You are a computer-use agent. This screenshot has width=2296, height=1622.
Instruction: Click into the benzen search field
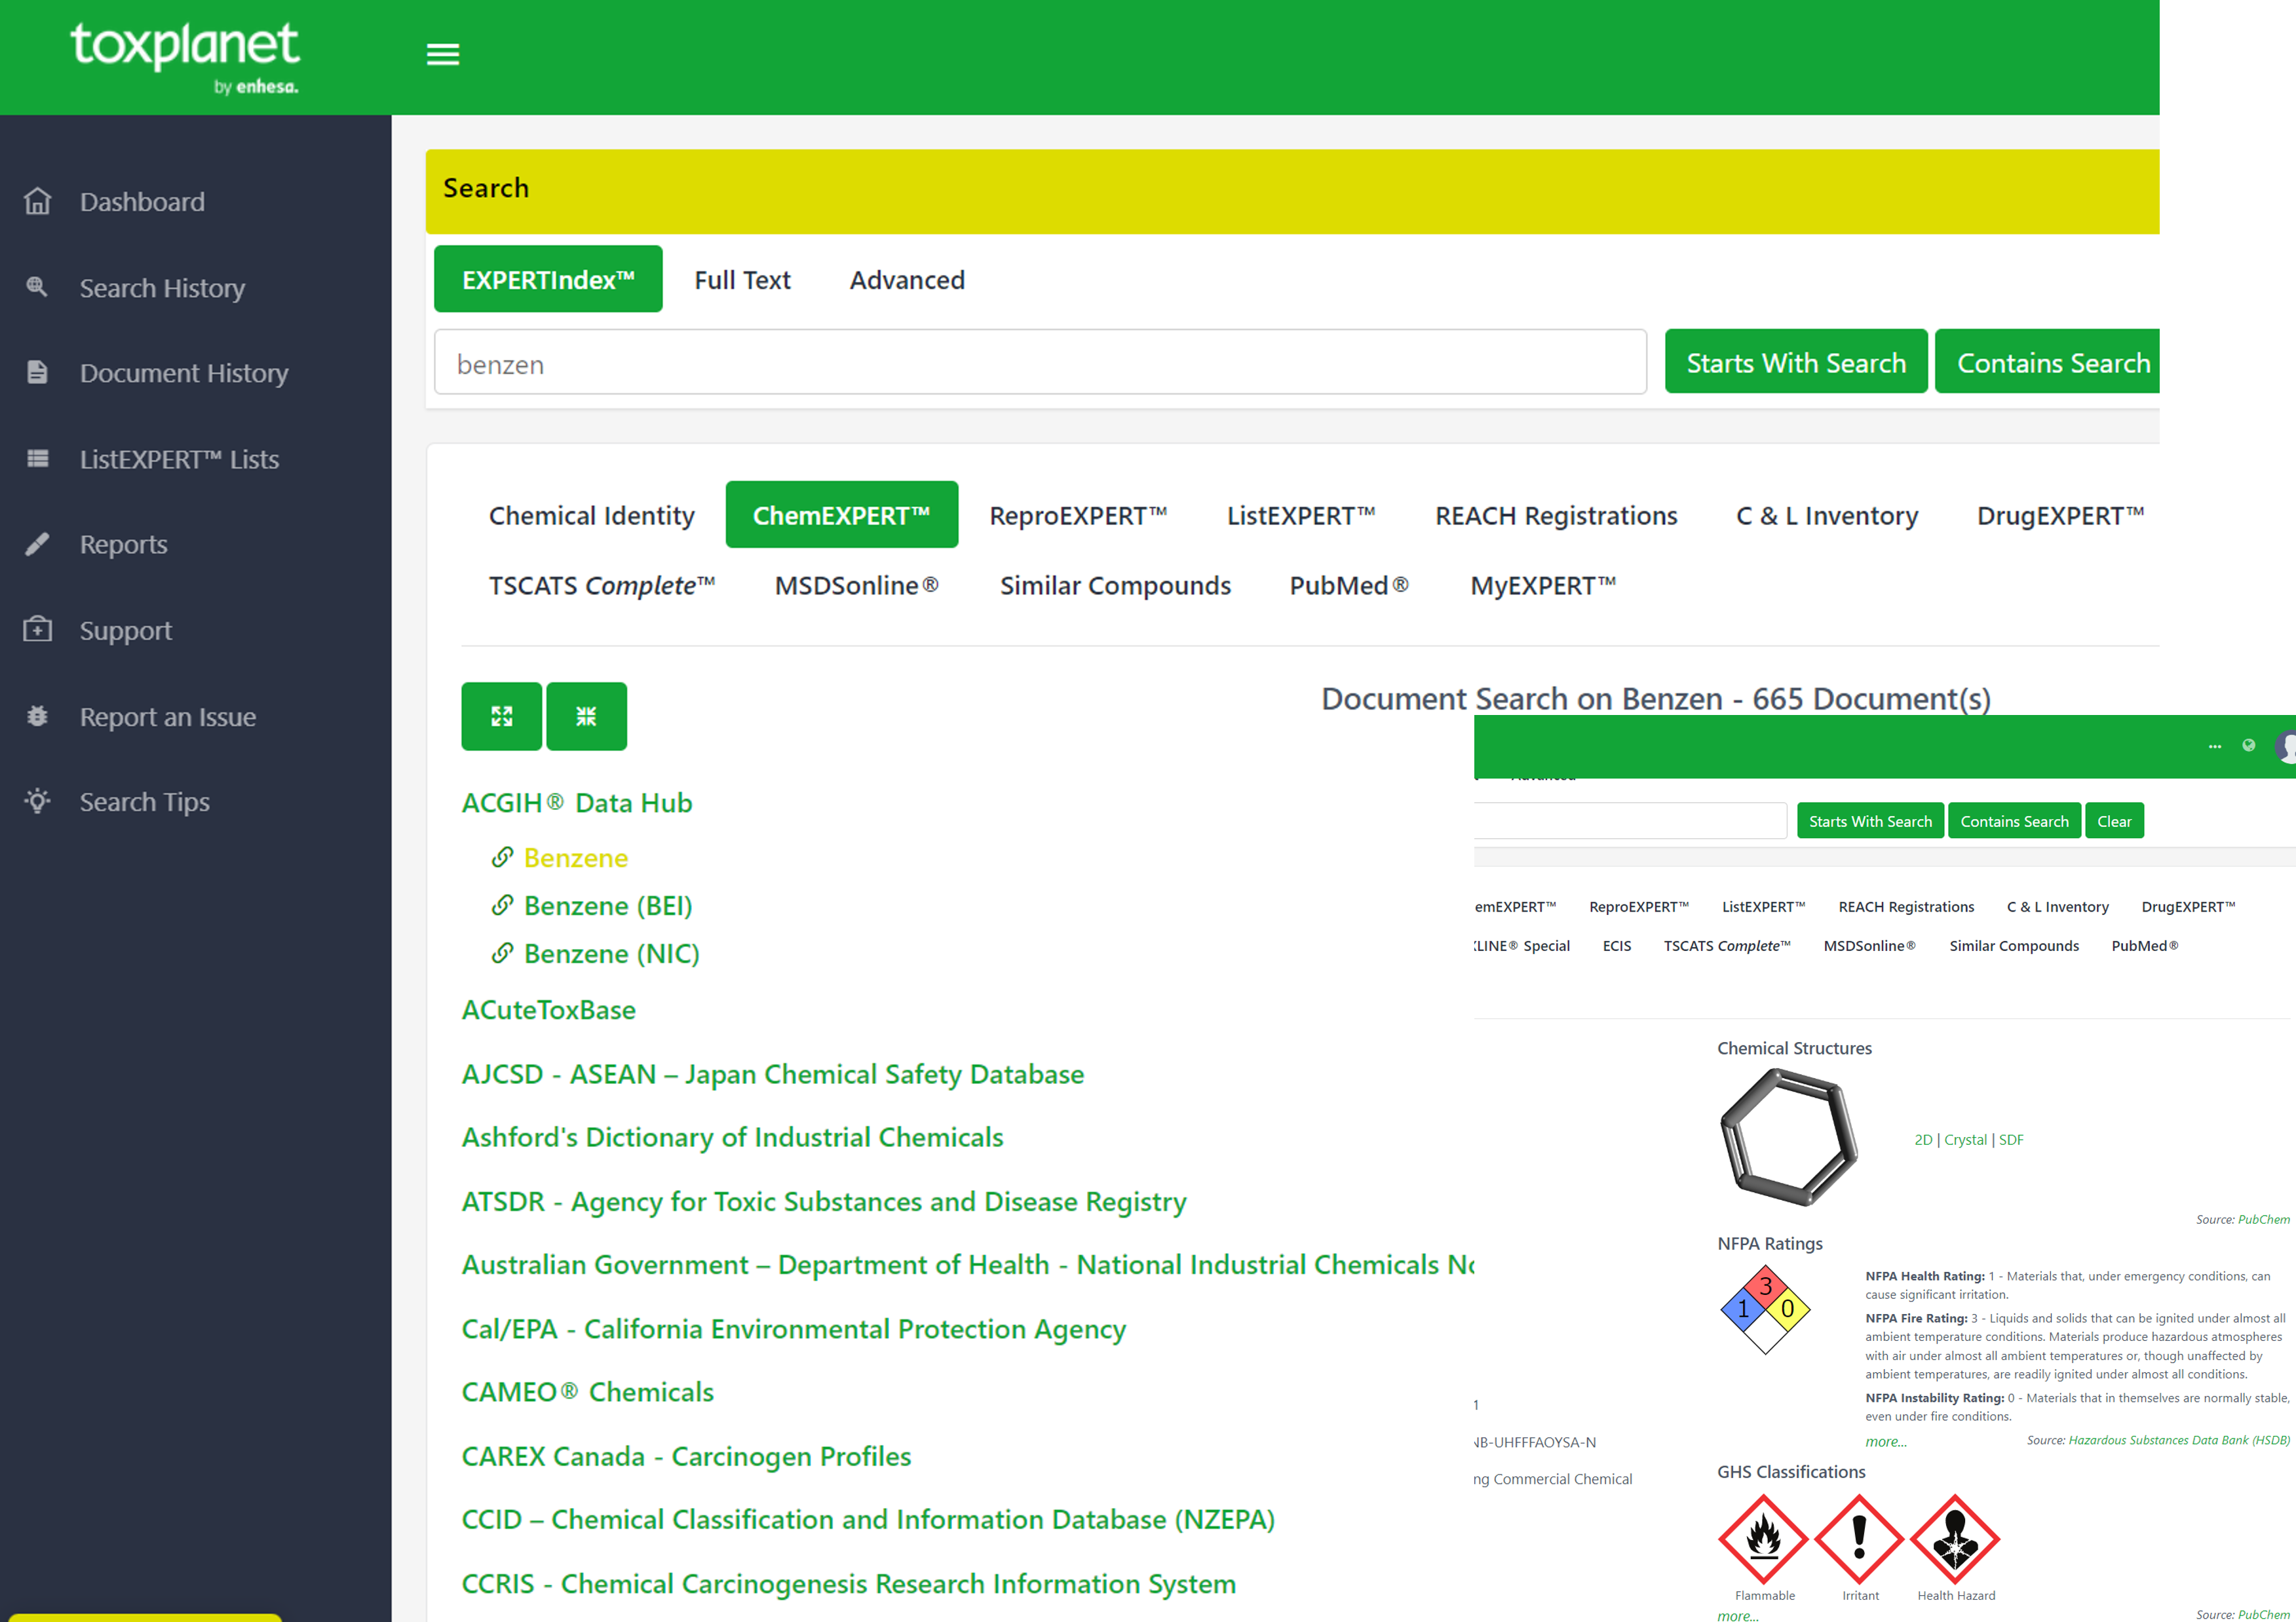point(1040,363)
